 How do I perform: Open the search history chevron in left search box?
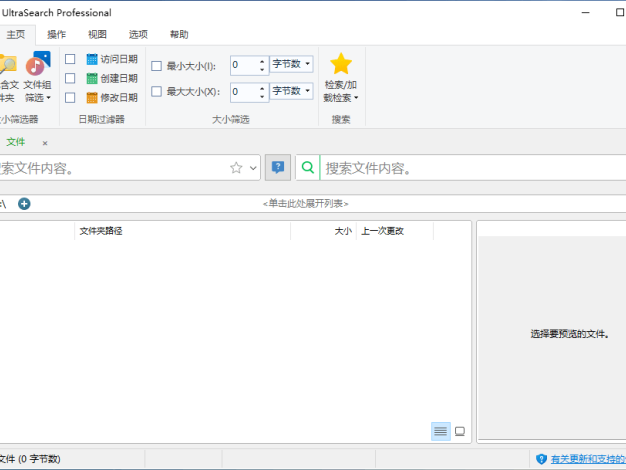pyautogui.click(x=253, y=168)
